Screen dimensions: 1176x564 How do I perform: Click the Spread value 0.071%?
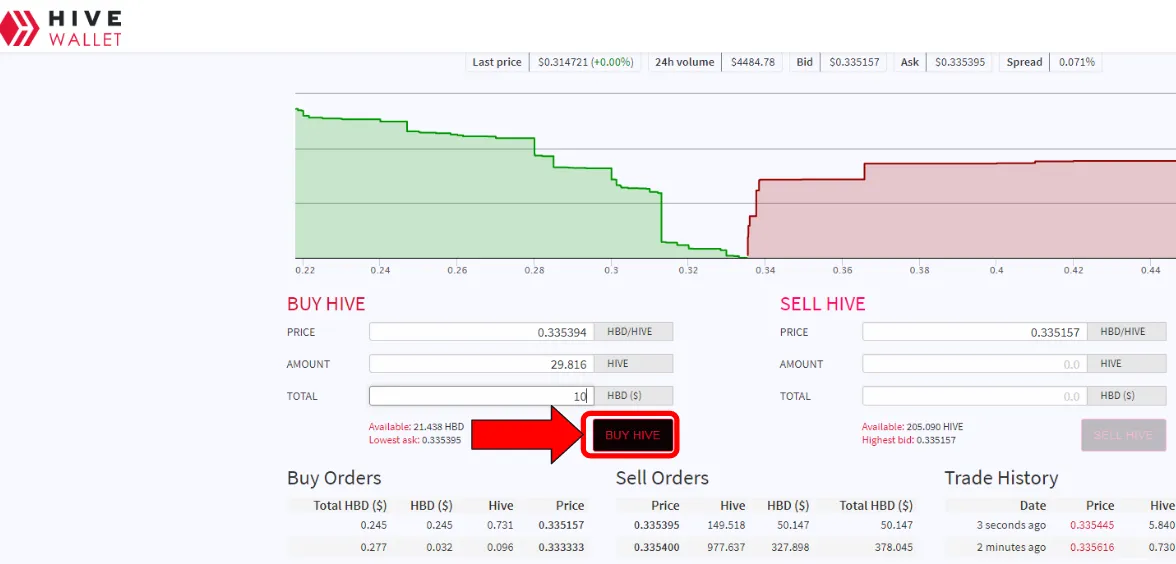coord(1076,62)
